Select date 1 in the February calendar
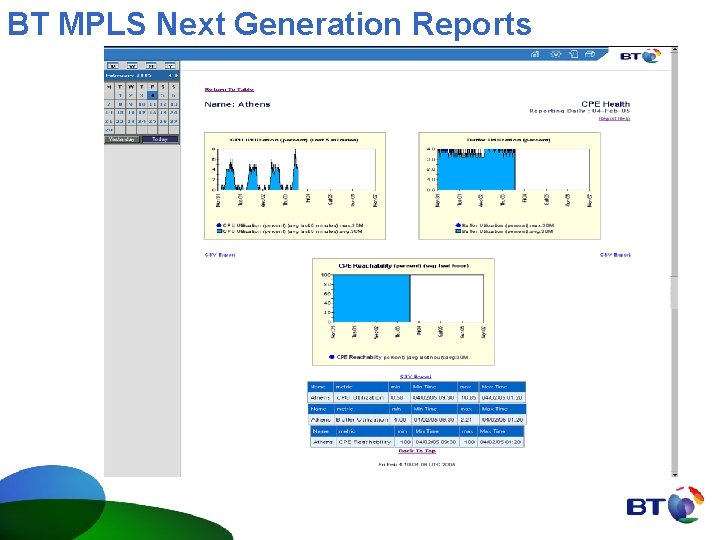The height and width of the screenshot is (540, 720). click(x=120, y=96)
